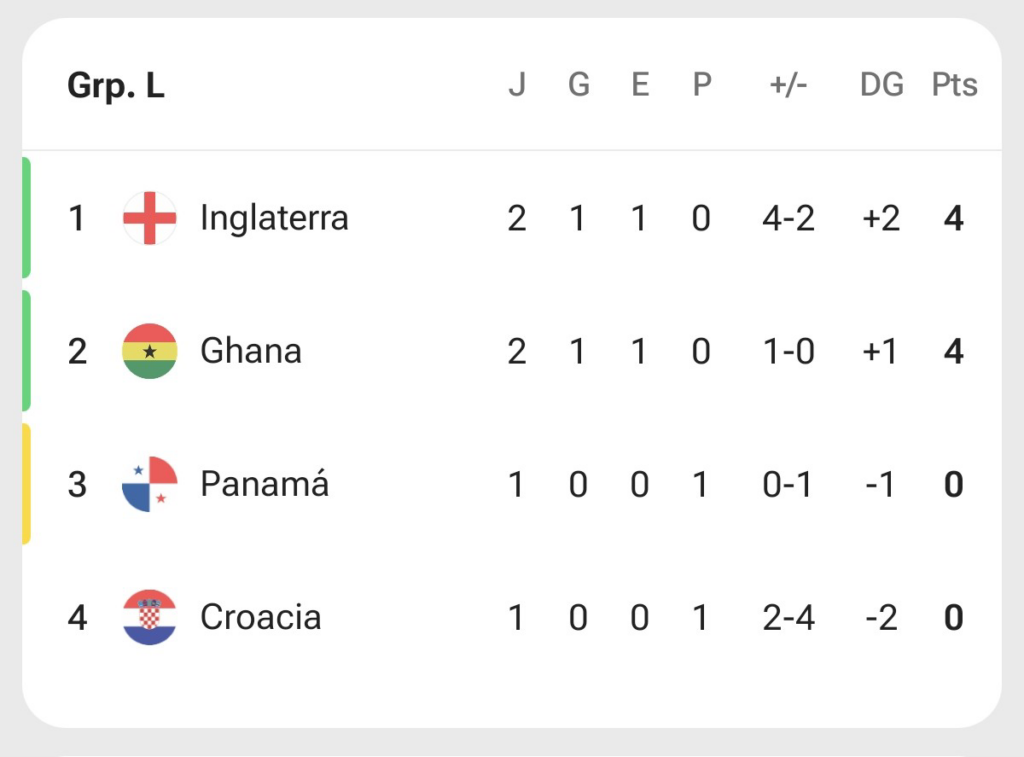
Task: Click Inglaterra's 4-2 goal record
Action: click(x=788, y=218)
